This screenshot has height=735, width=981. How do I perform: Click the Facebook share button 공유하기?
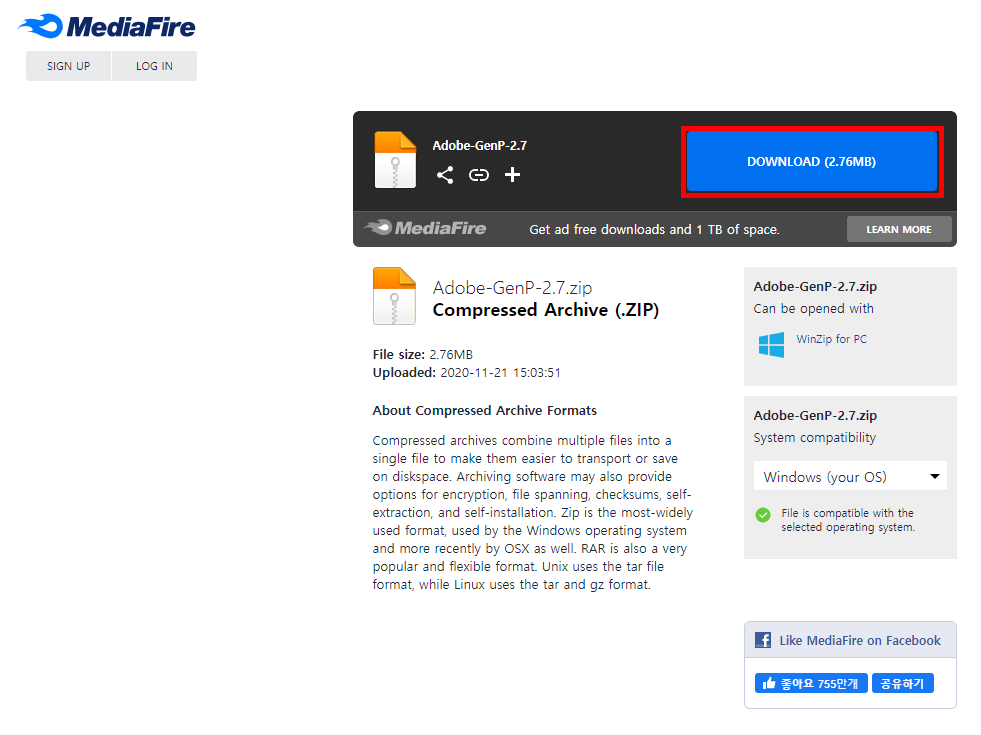click(x=903, y=683)
